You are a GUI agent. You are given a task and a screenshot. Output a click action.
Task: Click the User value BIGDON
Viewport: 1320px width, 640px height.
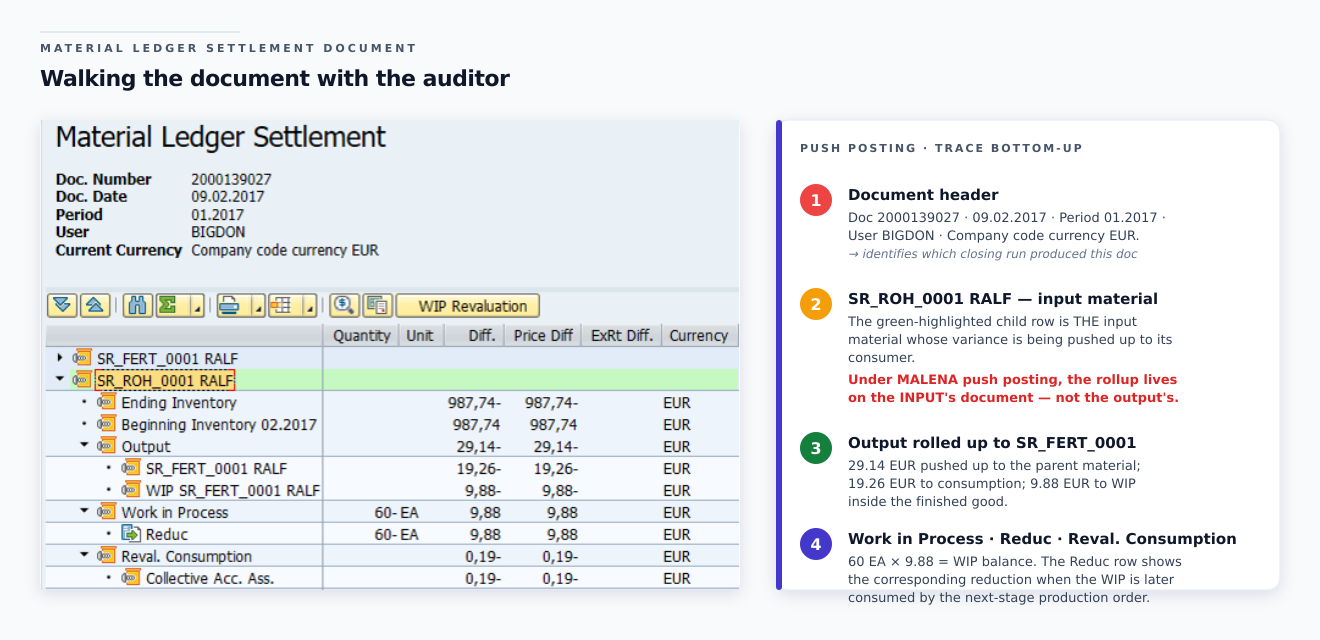(218, 232)
